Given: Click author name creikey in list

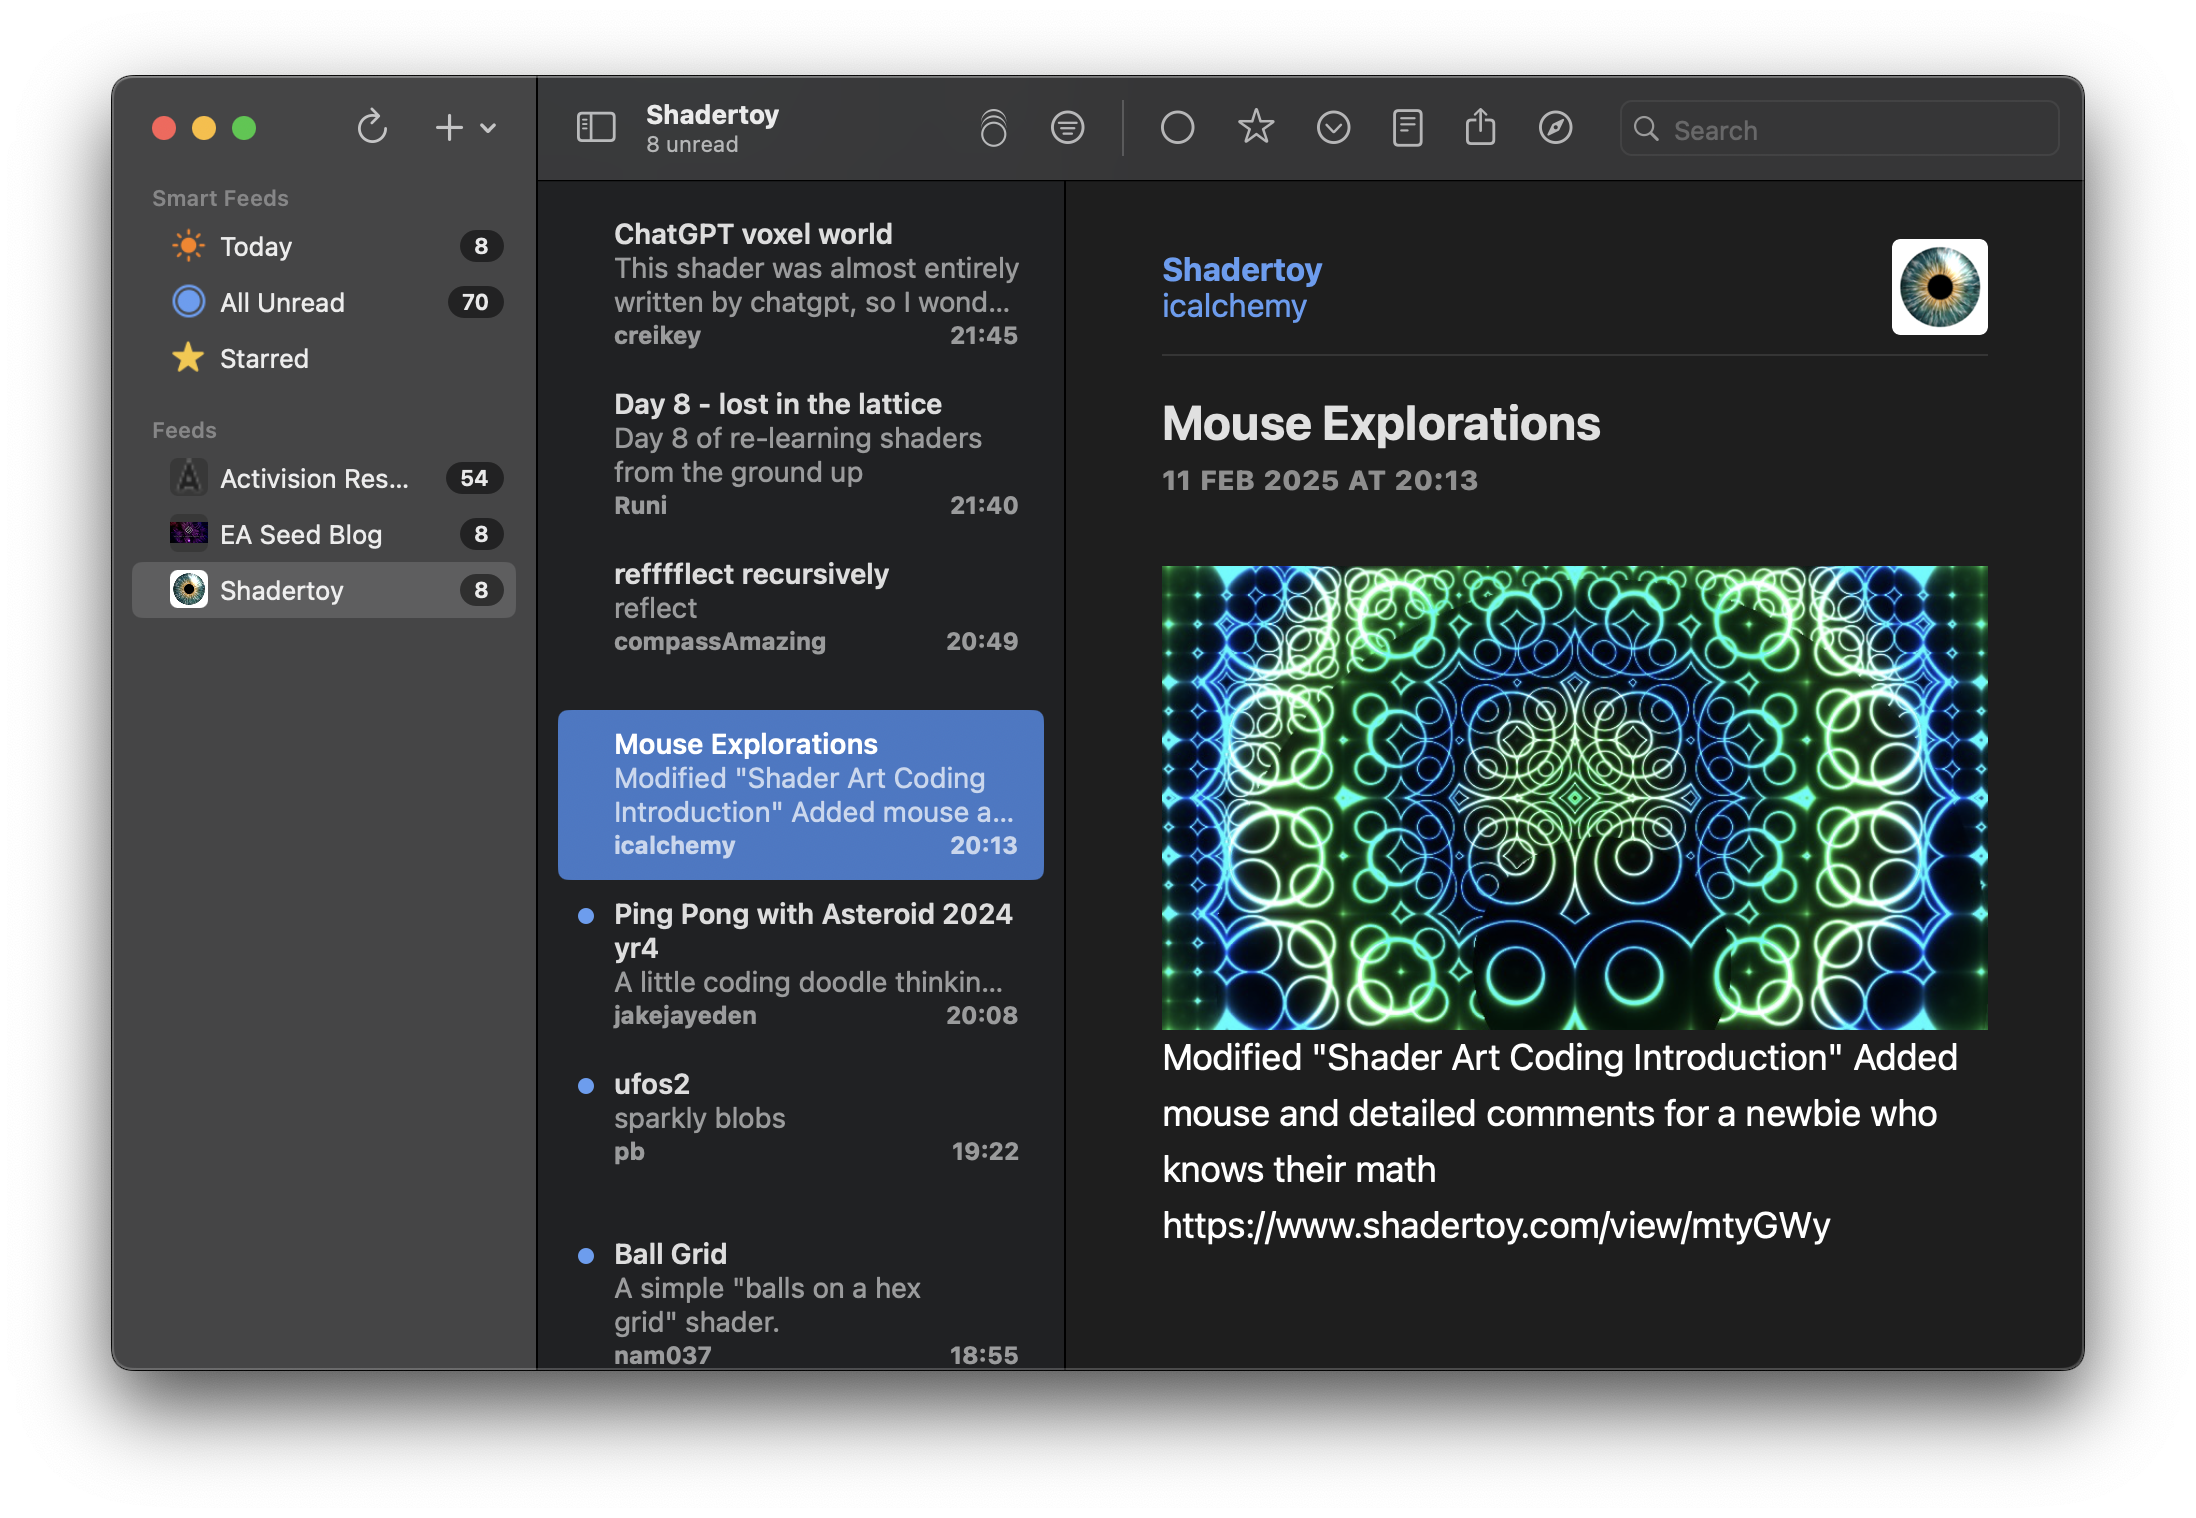Looking at the screenshot, I should [x=657, y=336].
